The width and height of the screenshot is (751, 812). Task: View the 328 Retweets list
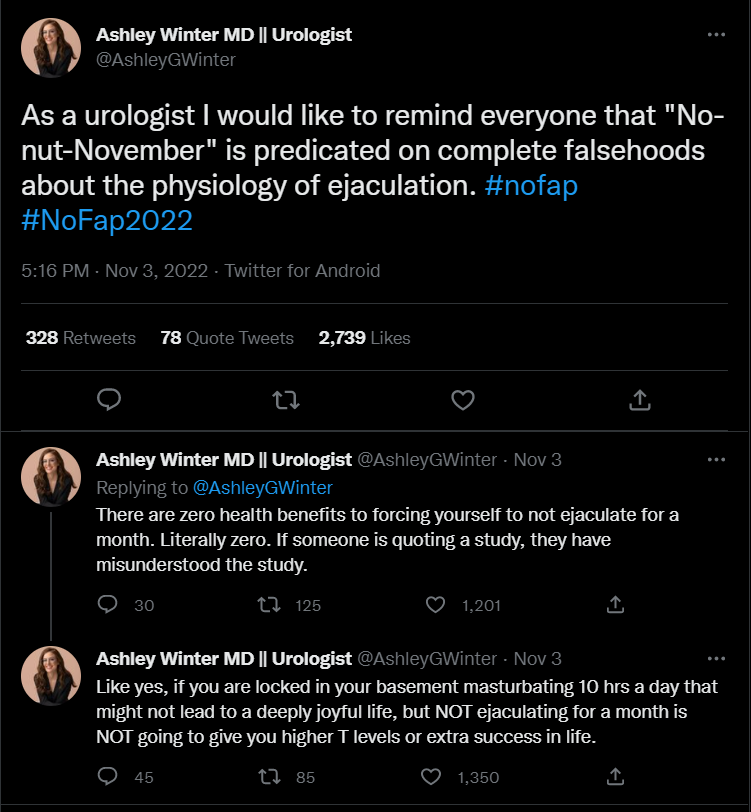[x=81, y=338]
